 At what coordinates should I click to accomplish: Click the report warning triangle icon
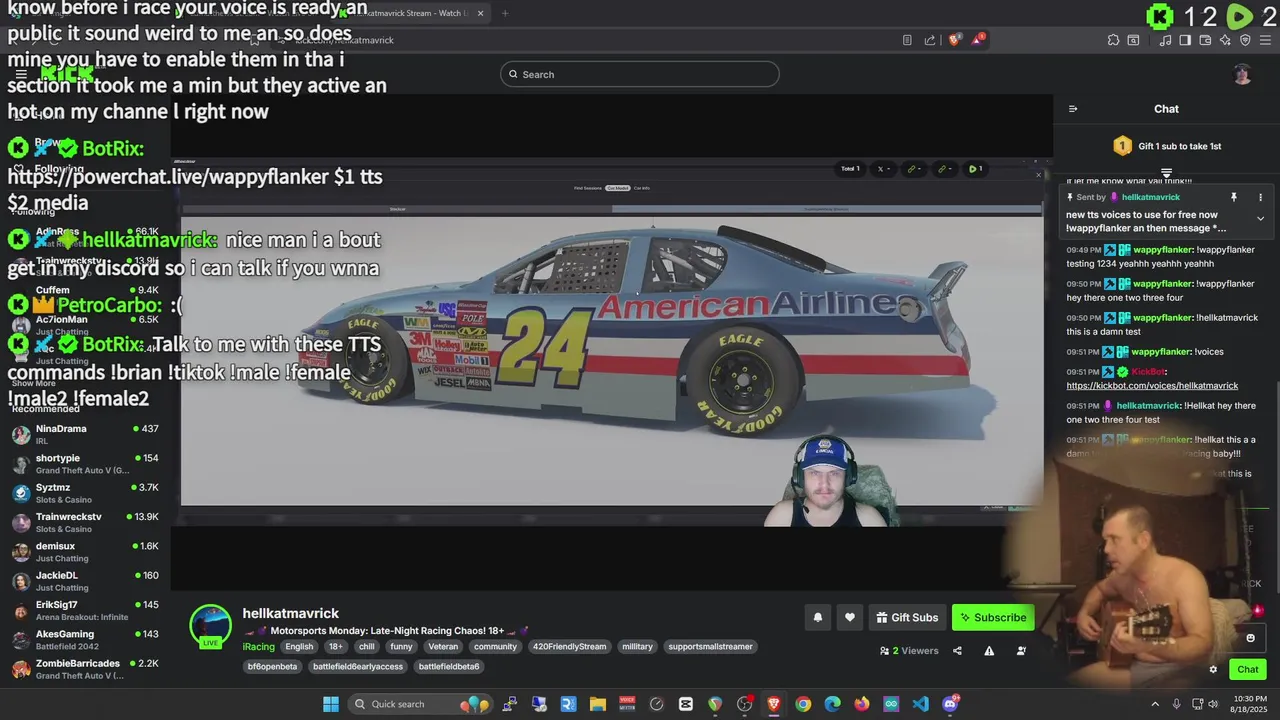pyautogui.click(x=989, y=651)
